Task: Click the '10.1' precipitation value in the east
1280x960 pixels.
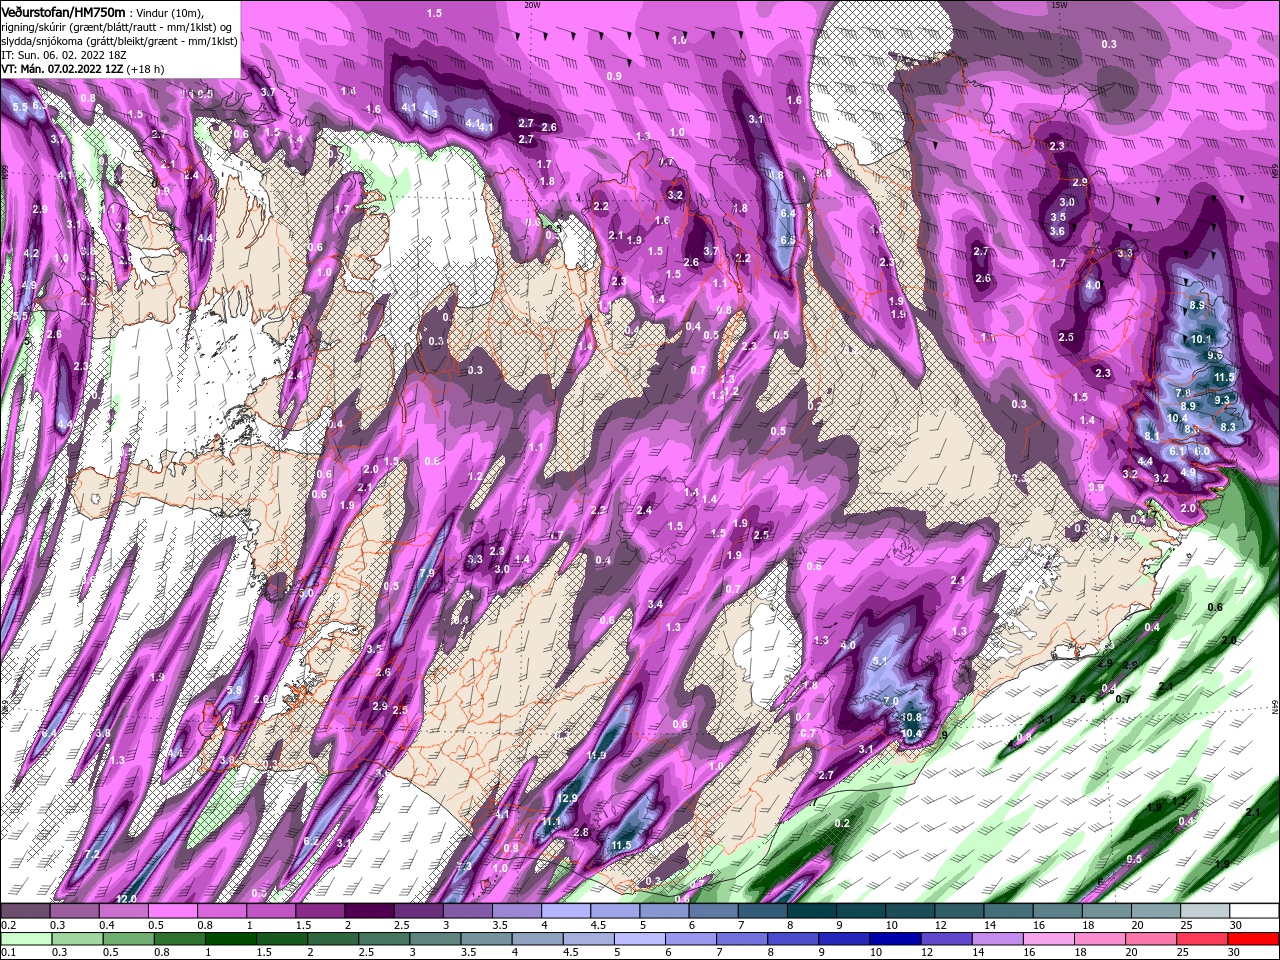Action: [x=1201, y=339]
